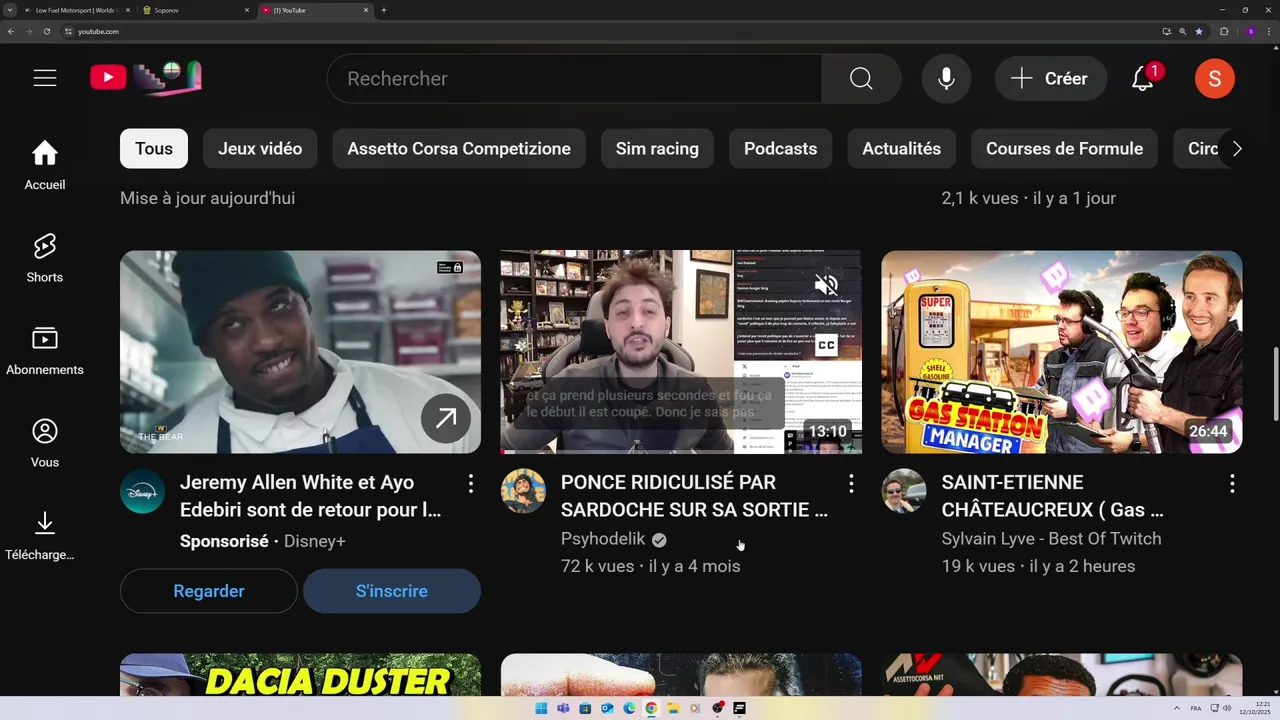This screenshot has width=1280, height=720.
Task: Open Chrome extensions puzzle icon
Action: 1224,31
